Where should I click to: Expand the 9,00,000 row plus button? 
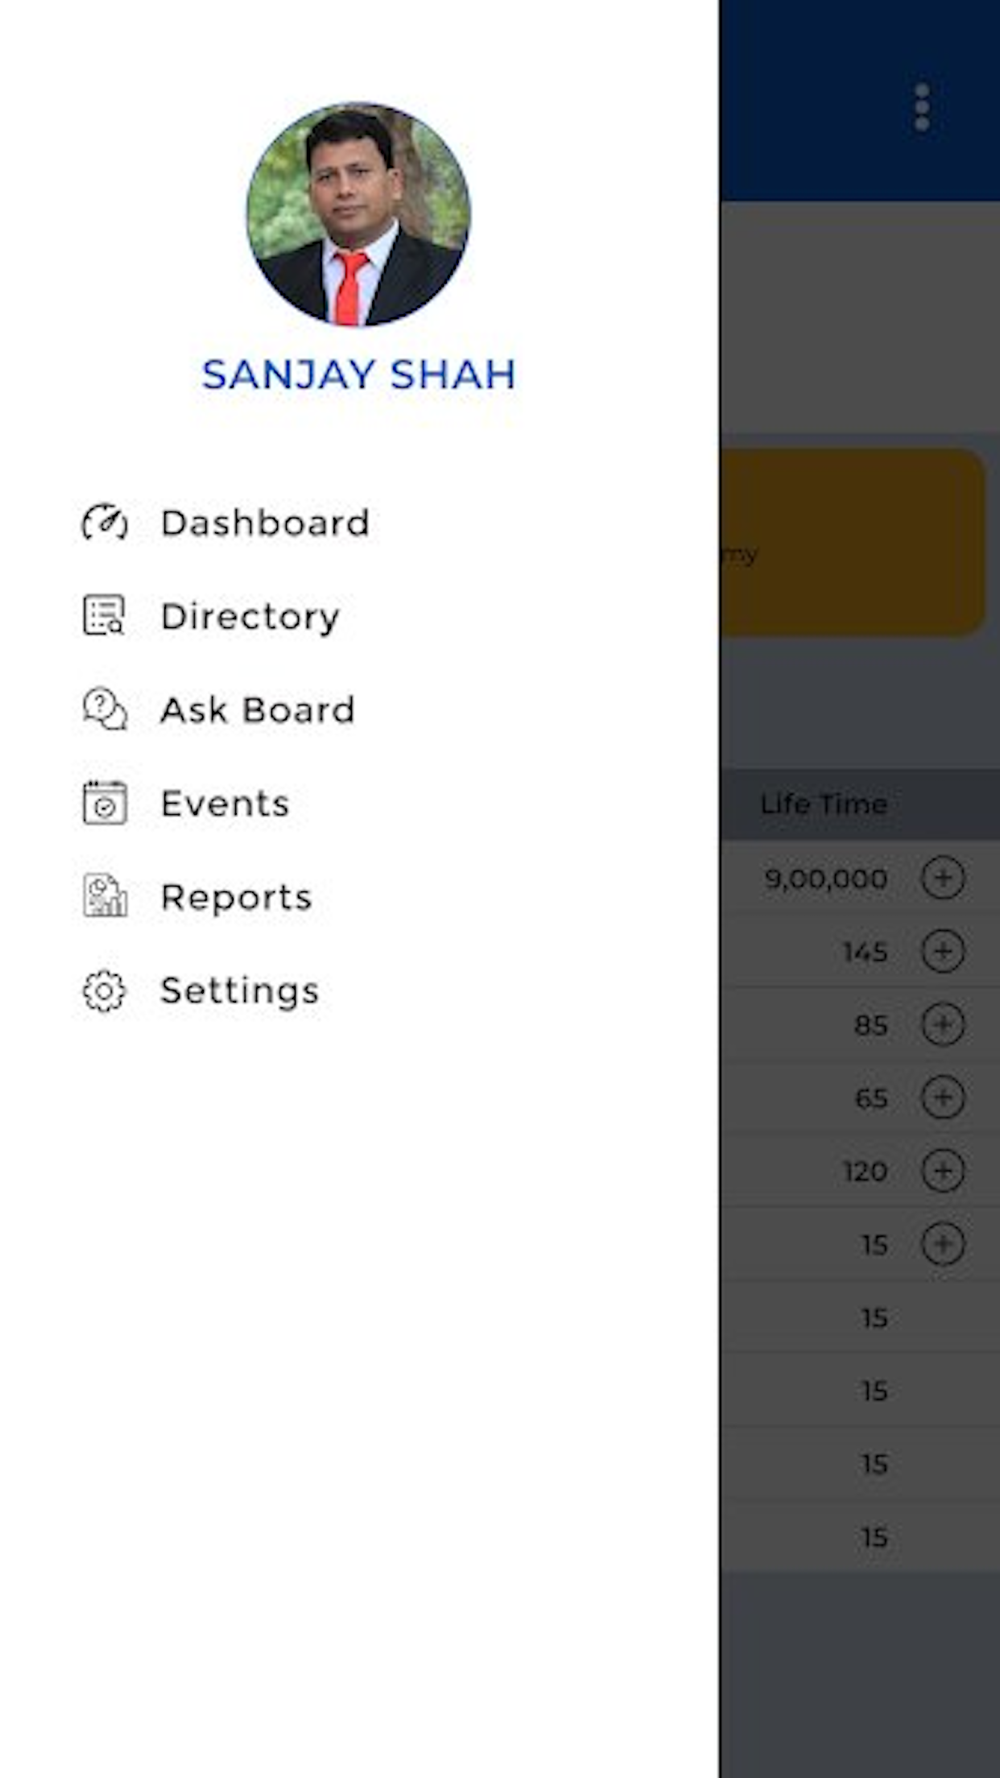pyautogui.click(x=942, y=878)
